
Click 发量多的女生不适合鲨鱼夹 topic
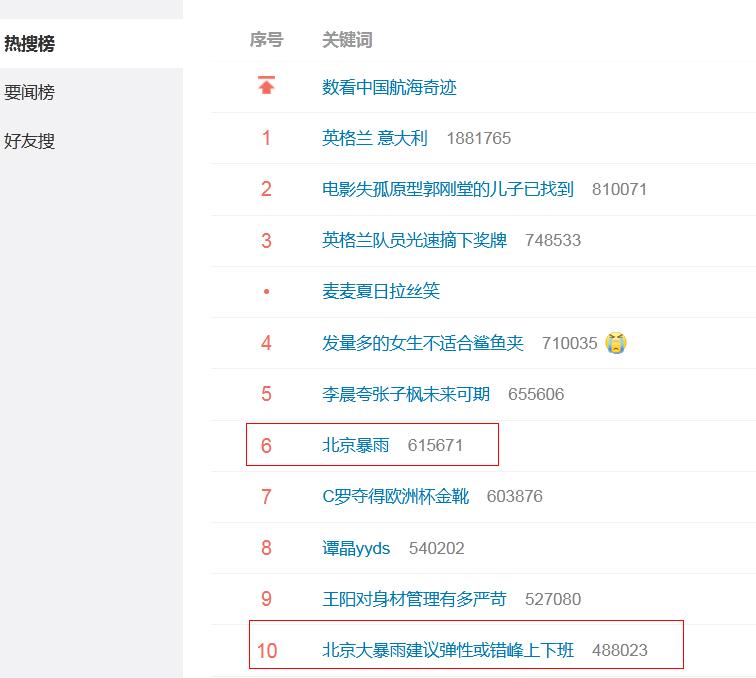point(422,343)
